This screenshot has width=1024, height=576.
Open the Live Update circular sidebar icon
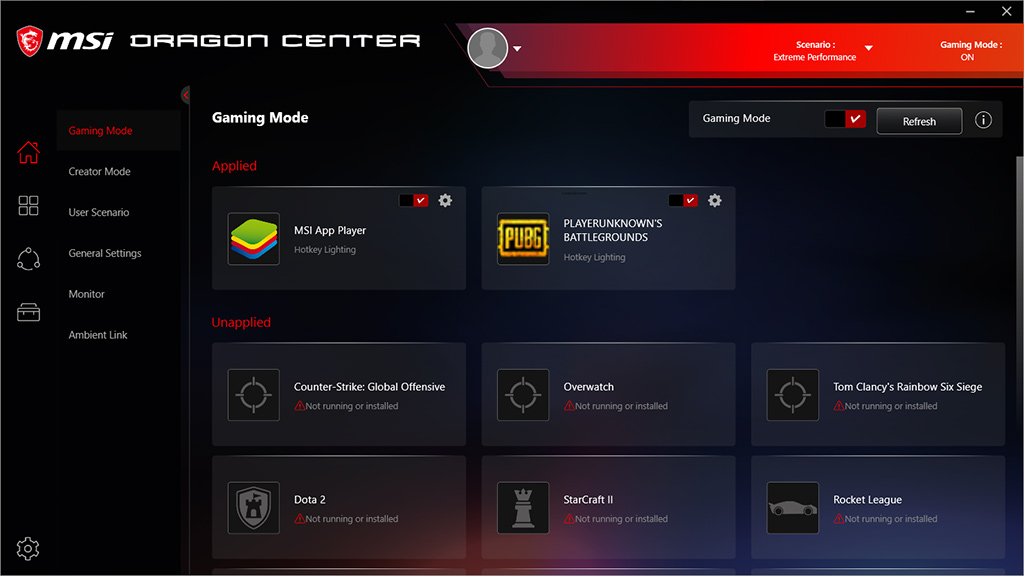[x=28, y=259]
